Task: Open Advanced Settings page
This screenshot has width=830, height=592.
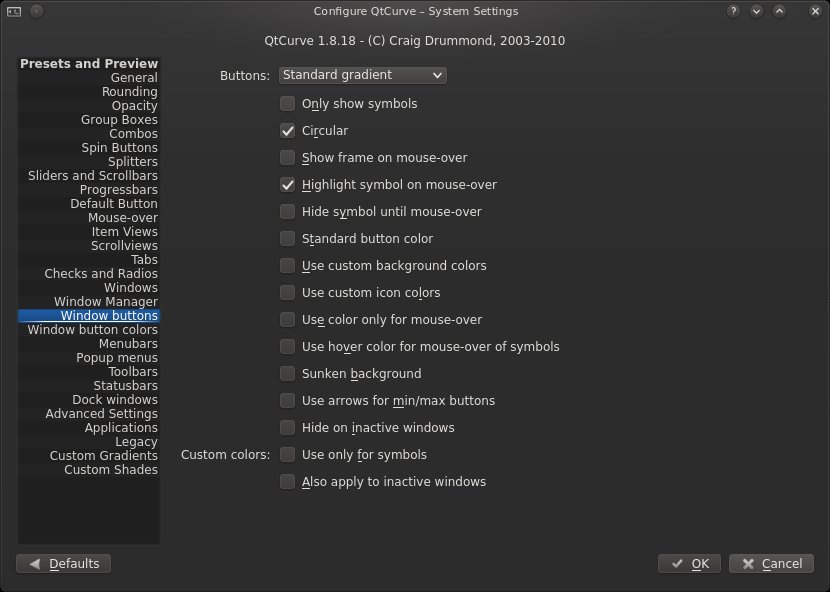Action: pos(89,414)
